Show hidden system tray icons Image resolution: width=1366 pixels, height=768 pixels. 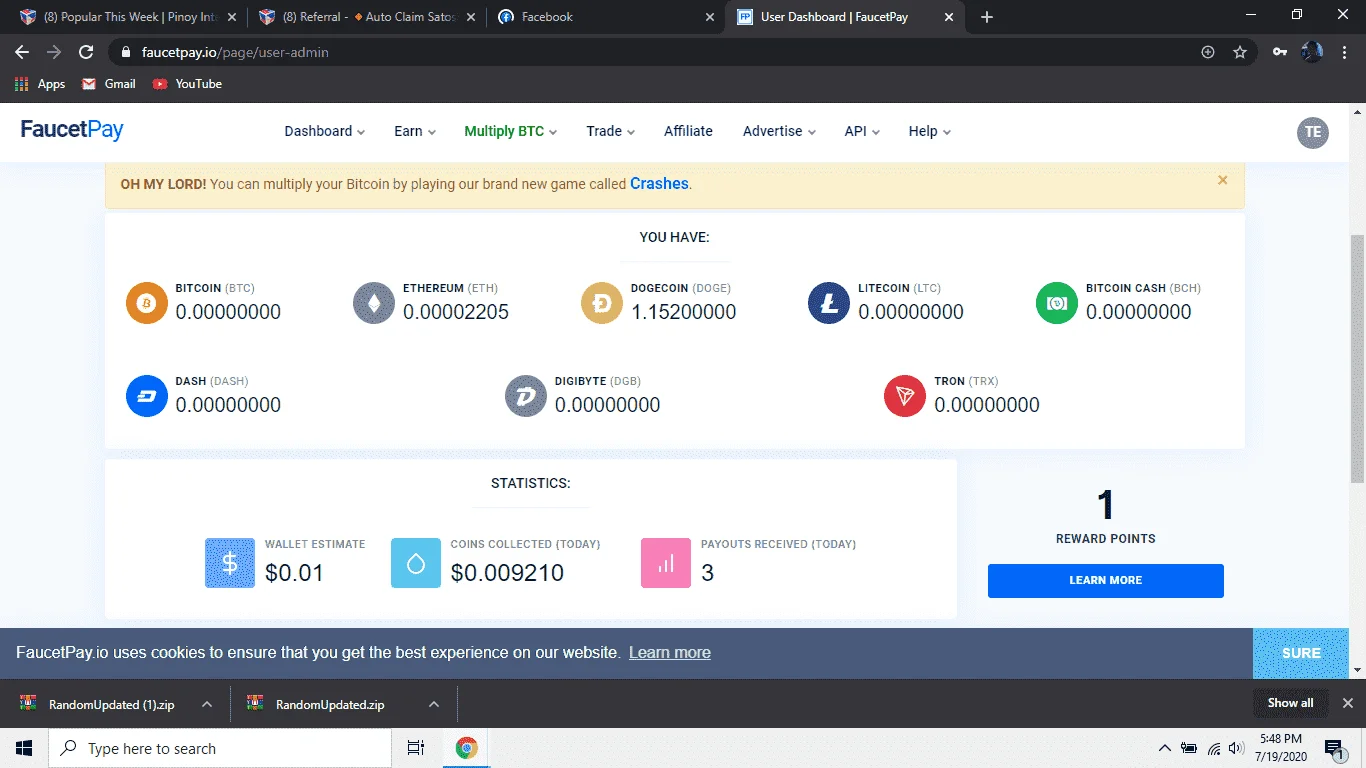[1164, 748]
